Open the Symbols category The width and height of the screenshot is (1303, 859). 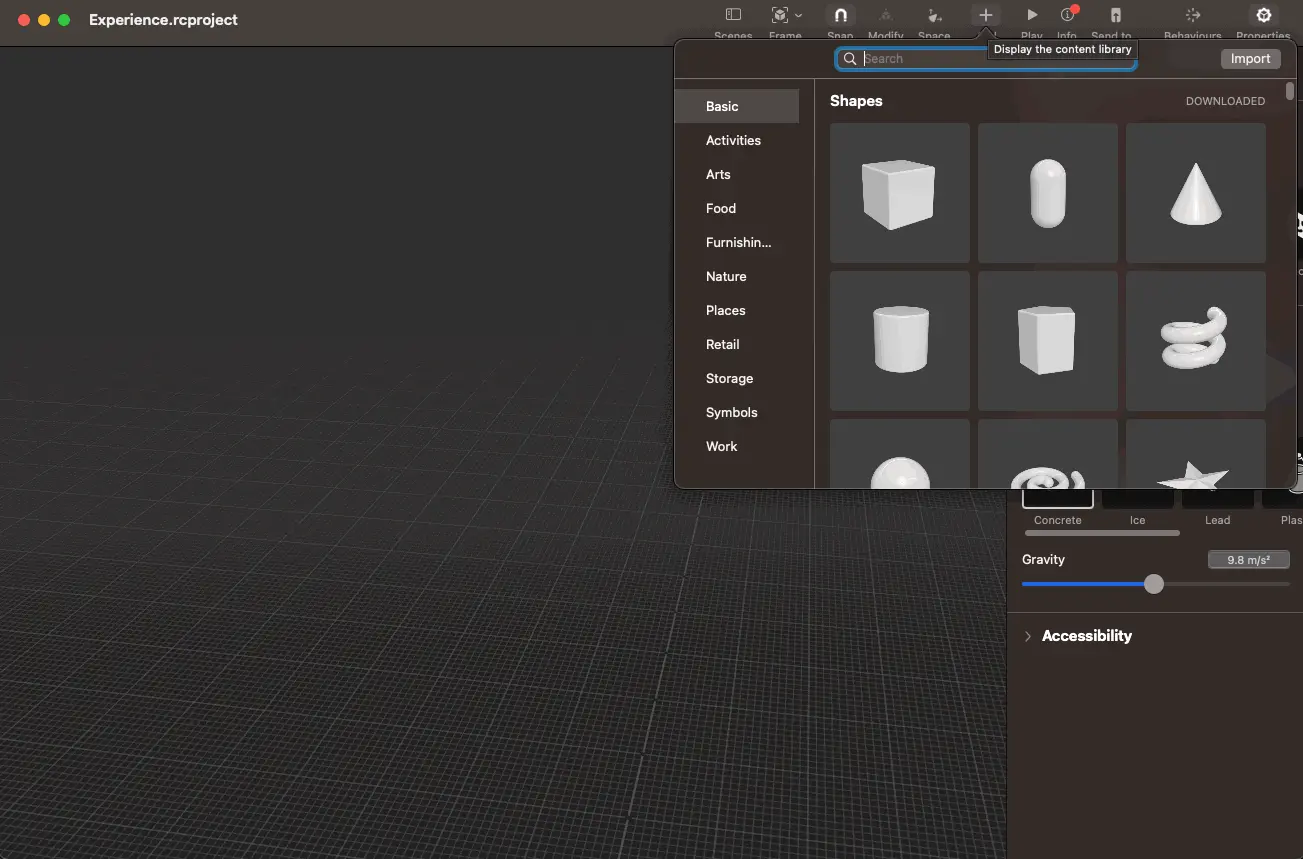[731, 413]
